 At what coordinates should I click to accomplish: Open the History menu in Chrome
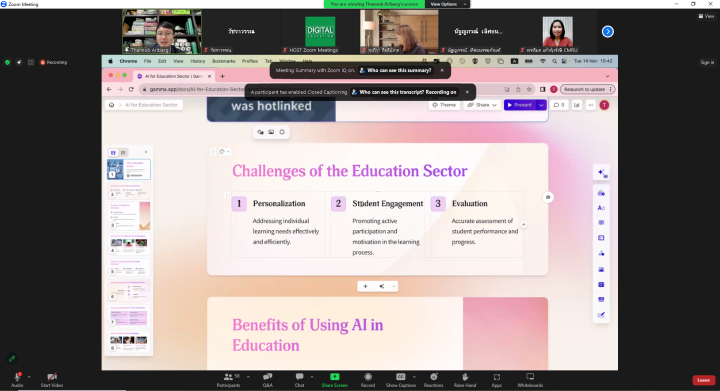[197, 61]
